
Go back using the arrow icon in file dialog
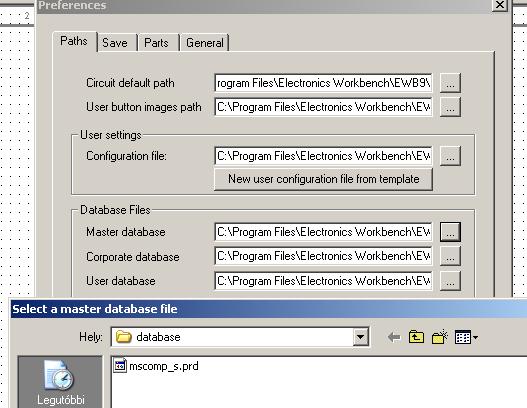tap(394, 337)
